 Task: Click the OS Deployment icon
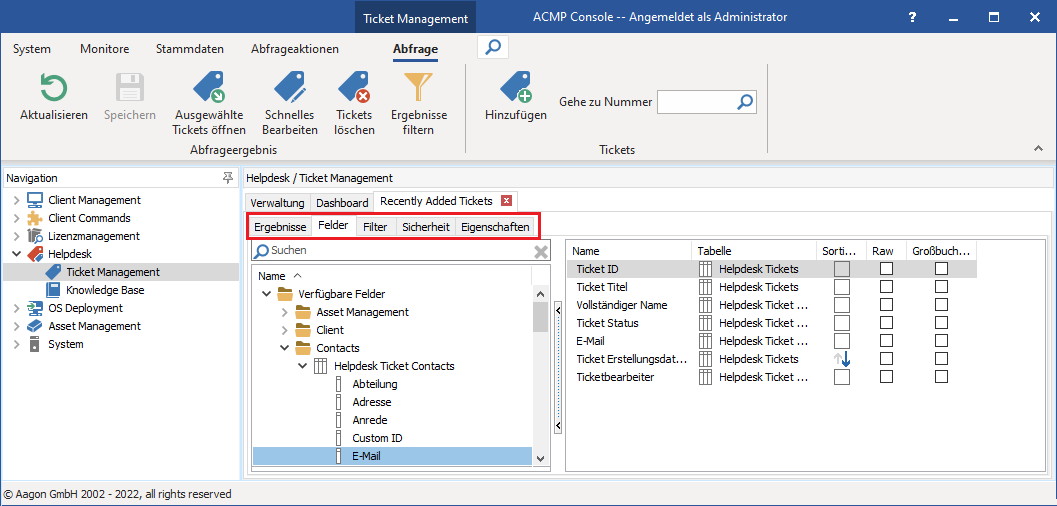34,308
